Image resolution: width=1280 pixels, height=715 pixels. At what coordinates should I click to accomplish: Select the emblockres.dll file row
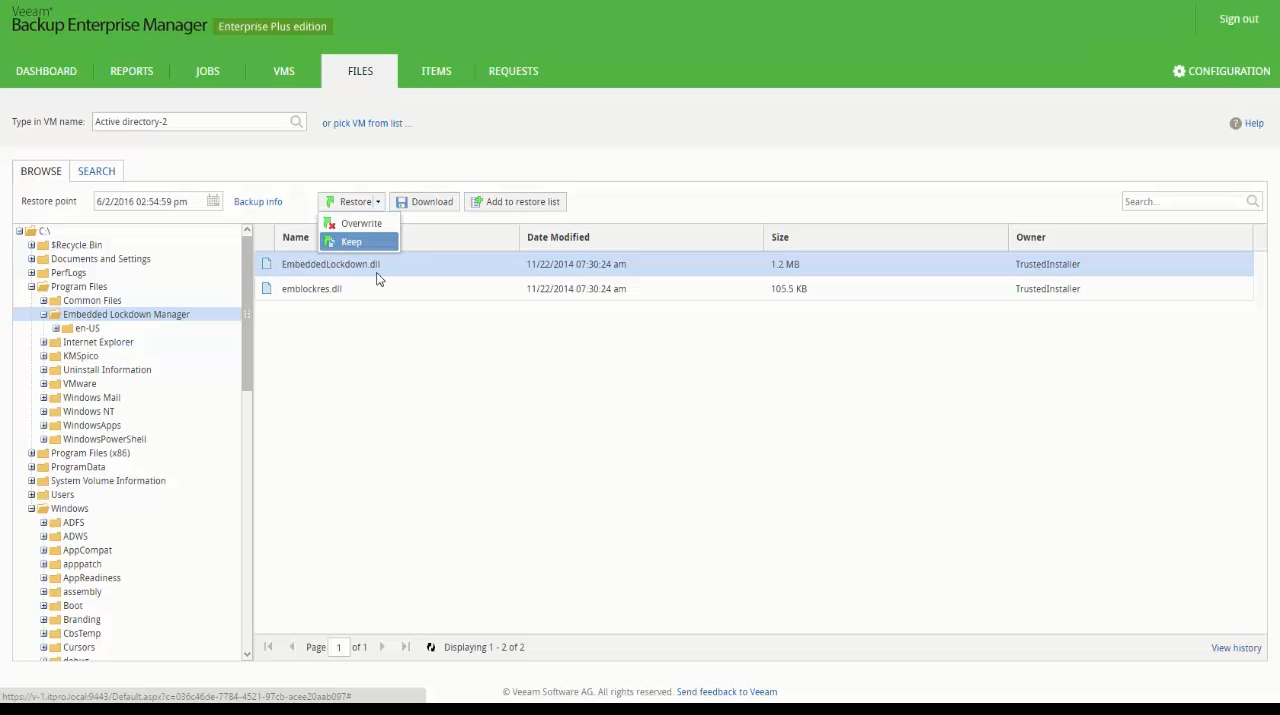tap(311, 289)
